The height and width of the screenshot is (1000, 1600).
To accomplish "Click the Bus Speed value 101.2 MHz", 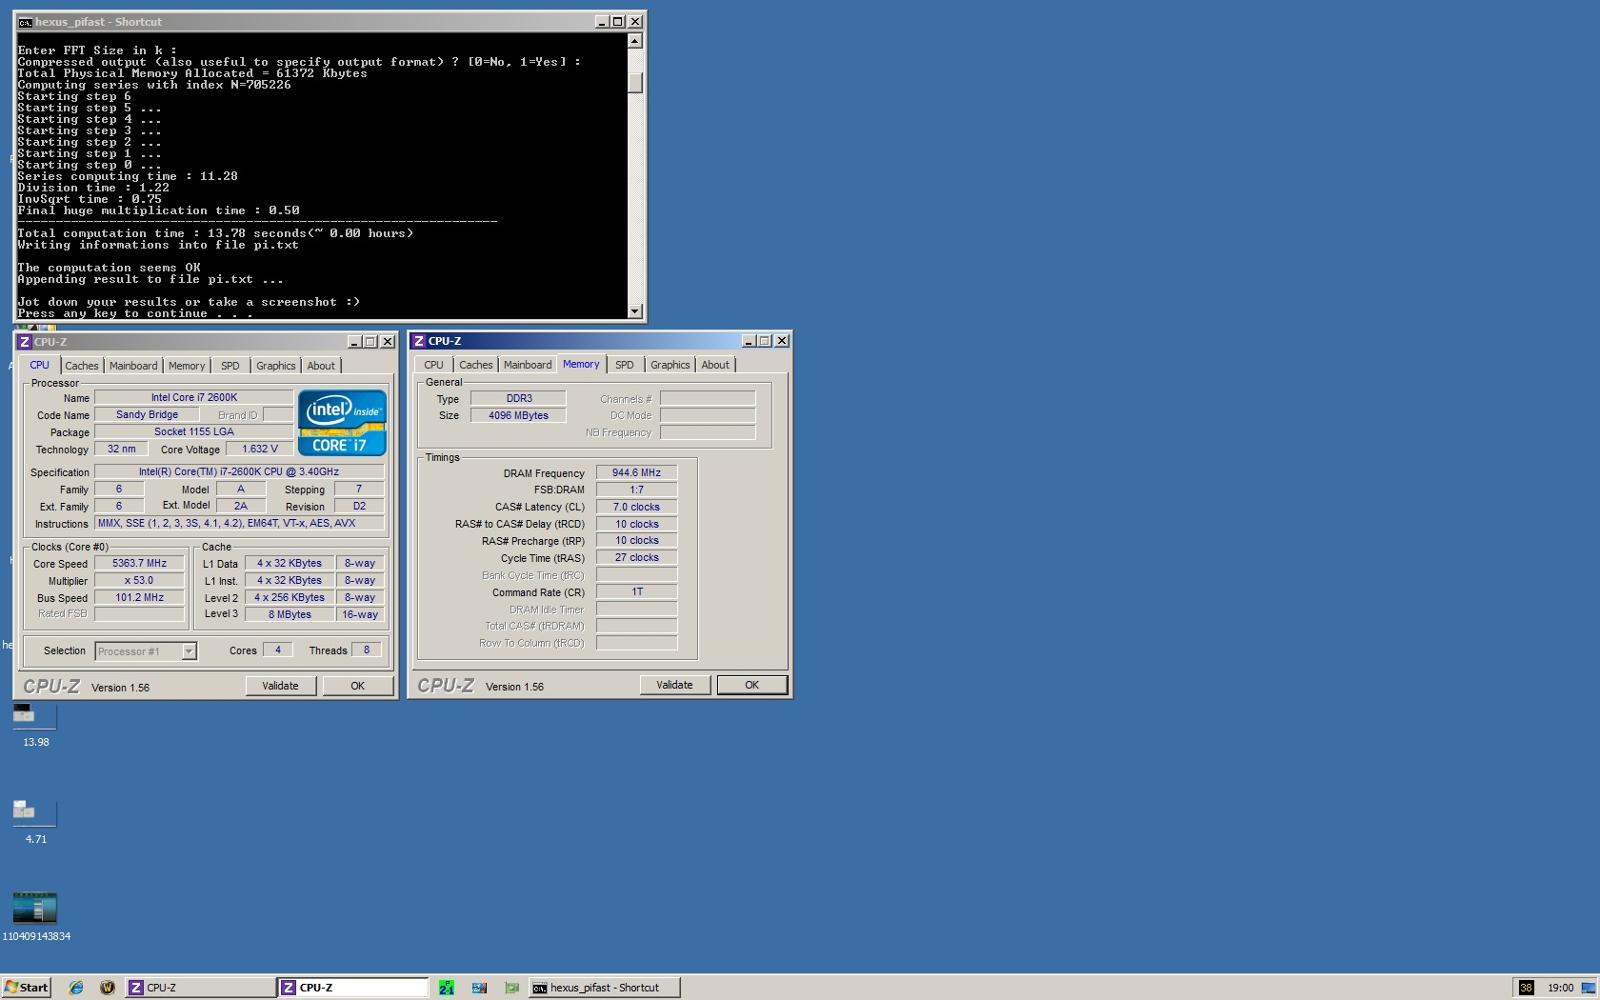I will coord(139,597).
